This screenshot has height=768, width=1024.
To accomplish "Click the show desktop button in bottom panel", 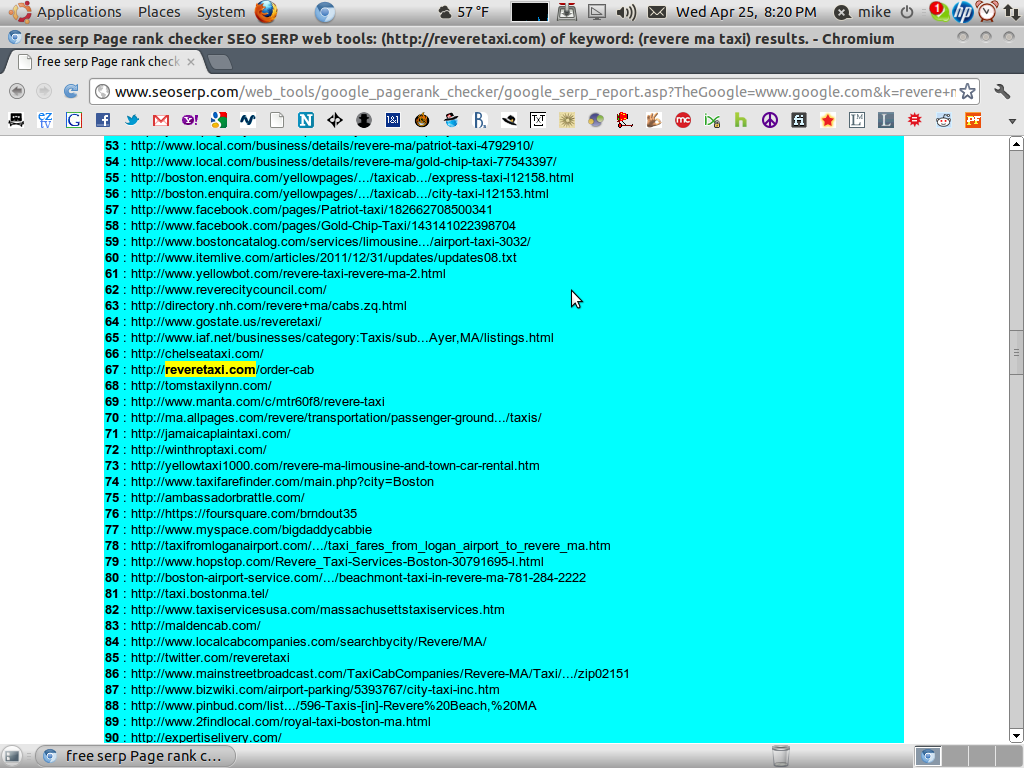I will (12, 756).
